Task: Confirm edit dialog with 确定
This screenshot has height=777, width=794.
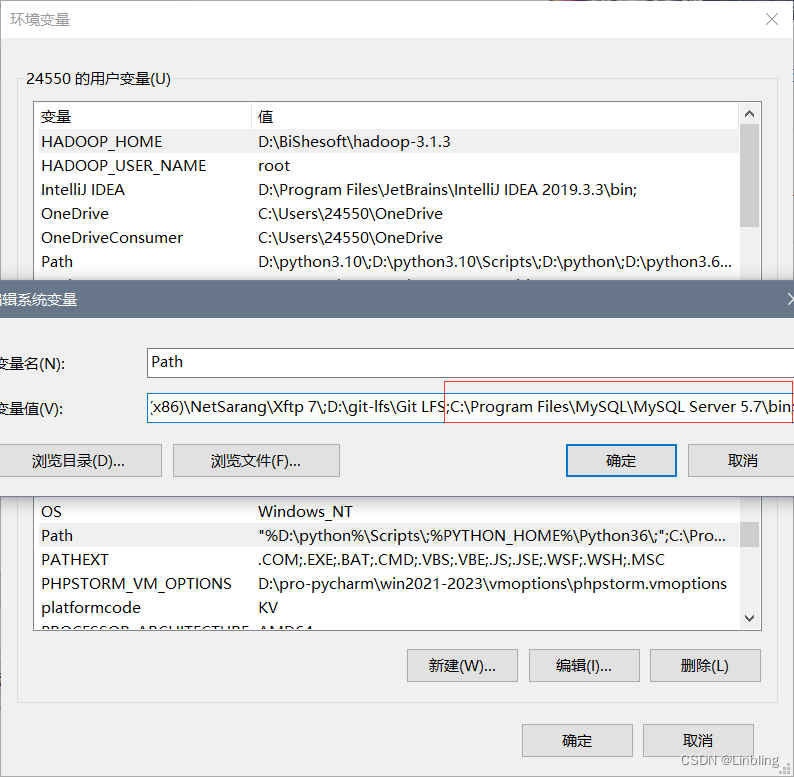Action: coord(621,460)
